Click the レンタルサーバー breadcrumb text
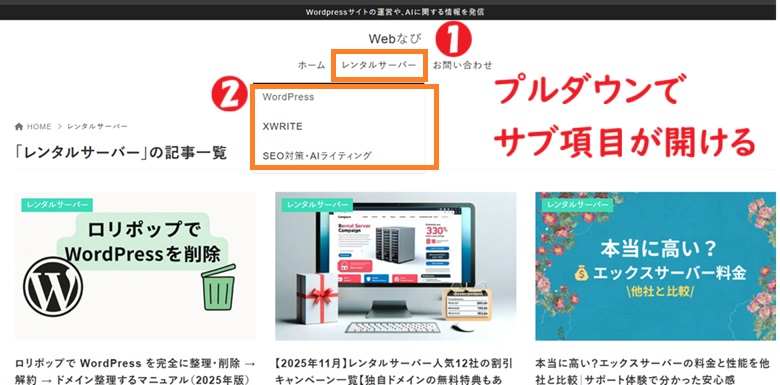The height and width of the screenshot is (385, 780). coord(97,126)
